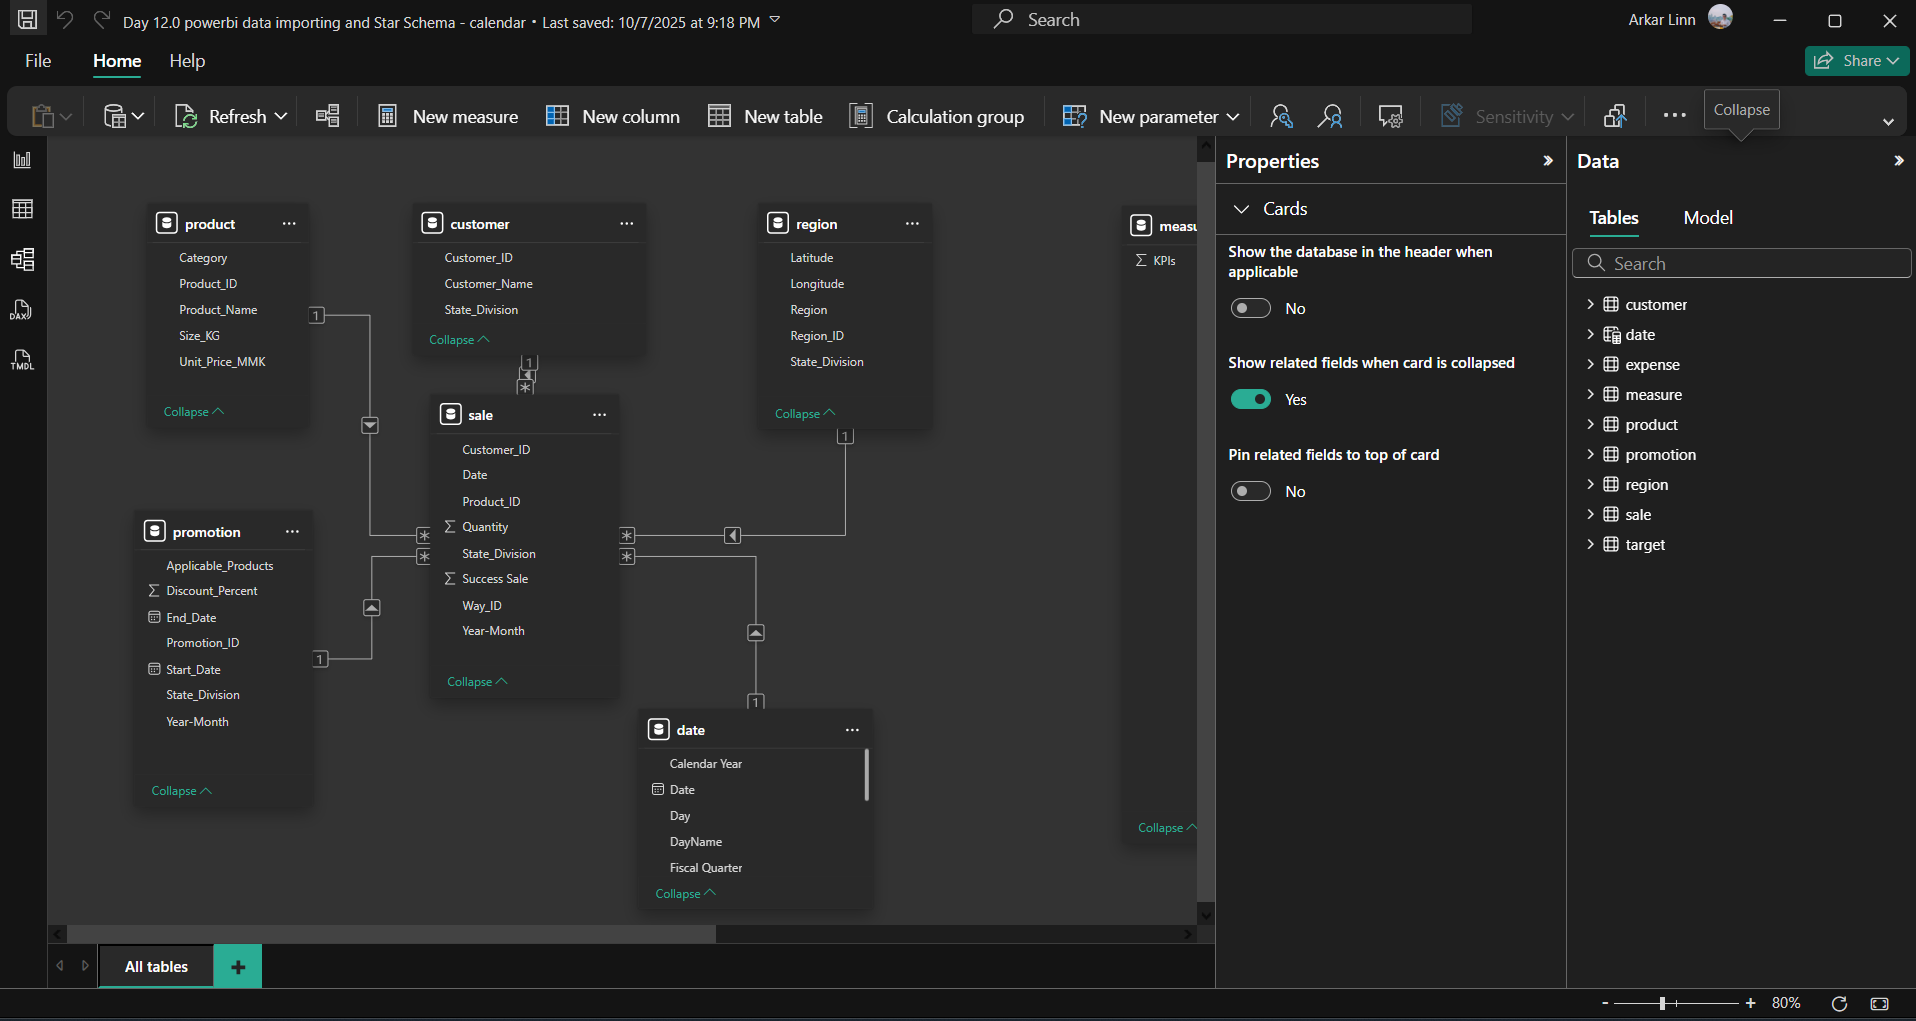This screenshot has height=1021, width=1916.
Task: Open Table view in left sidebar
Action: 22,209
